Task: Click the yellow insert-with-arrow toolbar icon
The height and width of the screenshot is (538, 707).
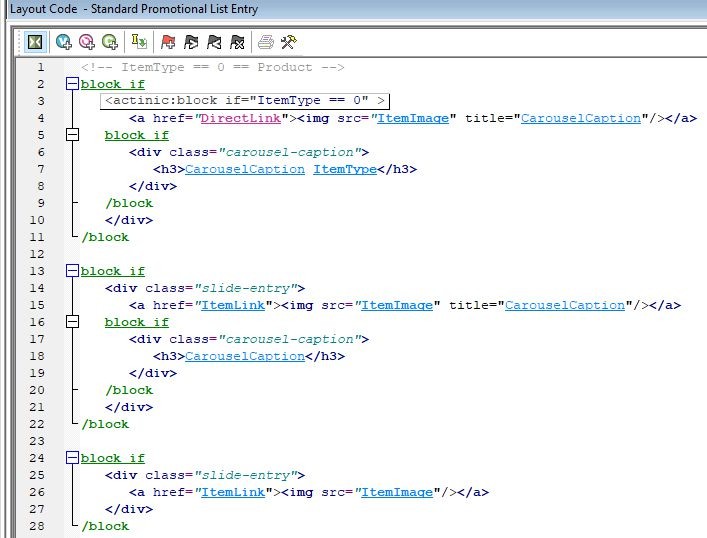Action: (x=139, y=42)
